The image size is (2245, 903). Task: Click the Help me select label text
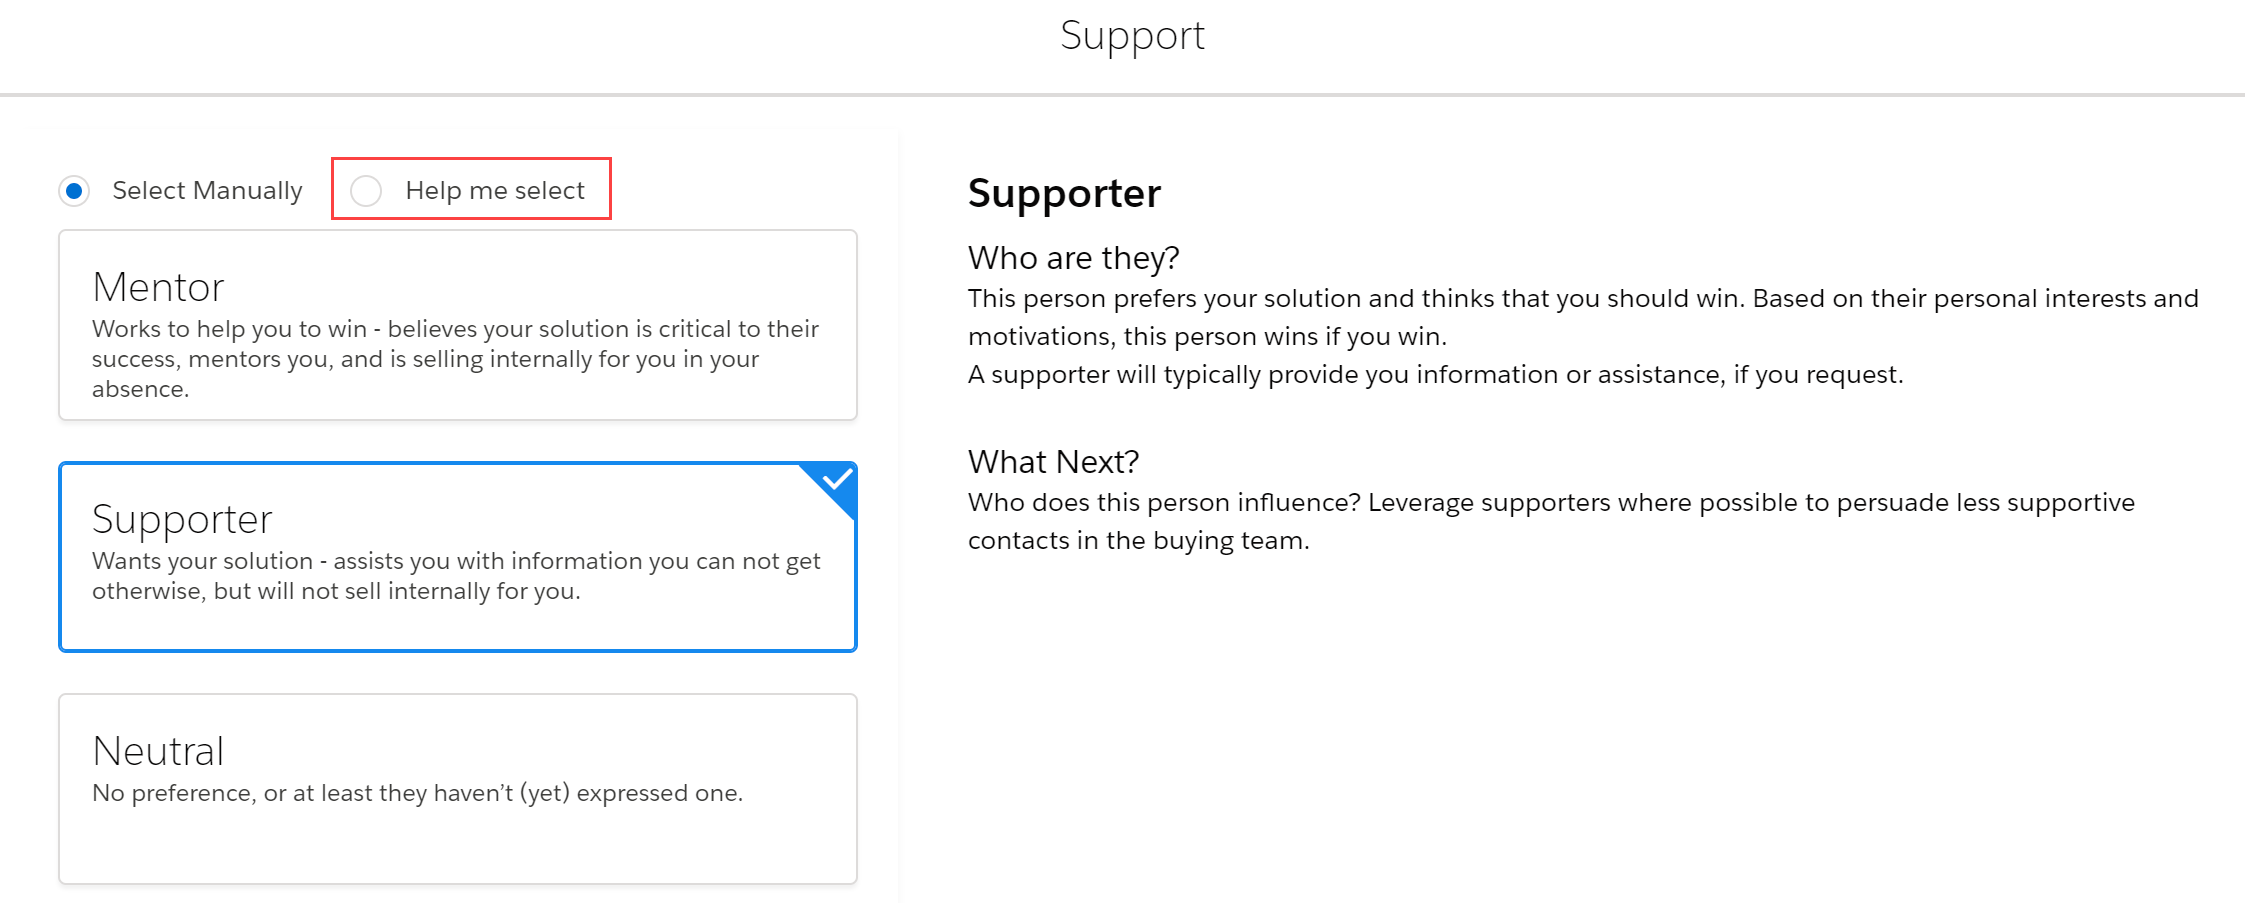point(495,190)
